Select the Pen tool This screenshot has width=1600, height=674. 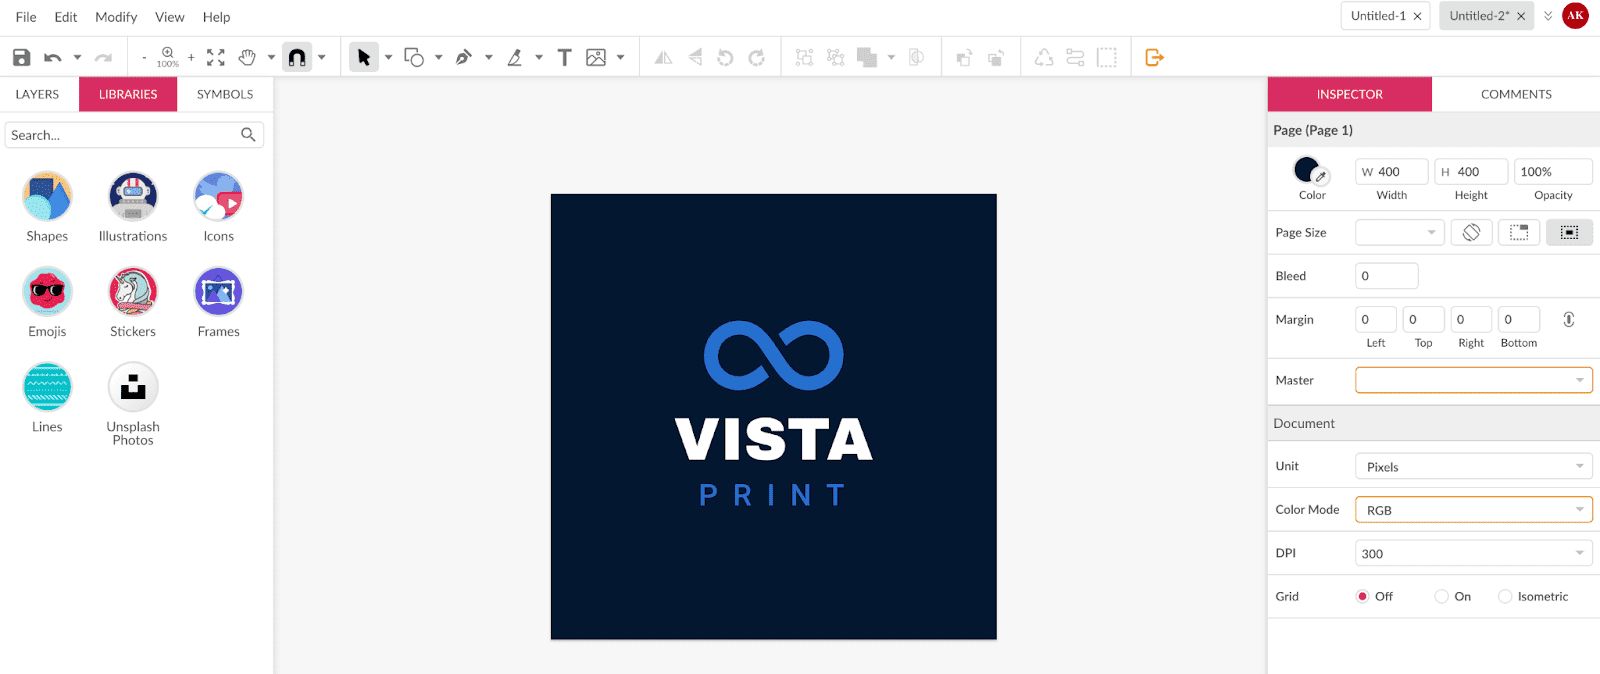coord(463,58)
